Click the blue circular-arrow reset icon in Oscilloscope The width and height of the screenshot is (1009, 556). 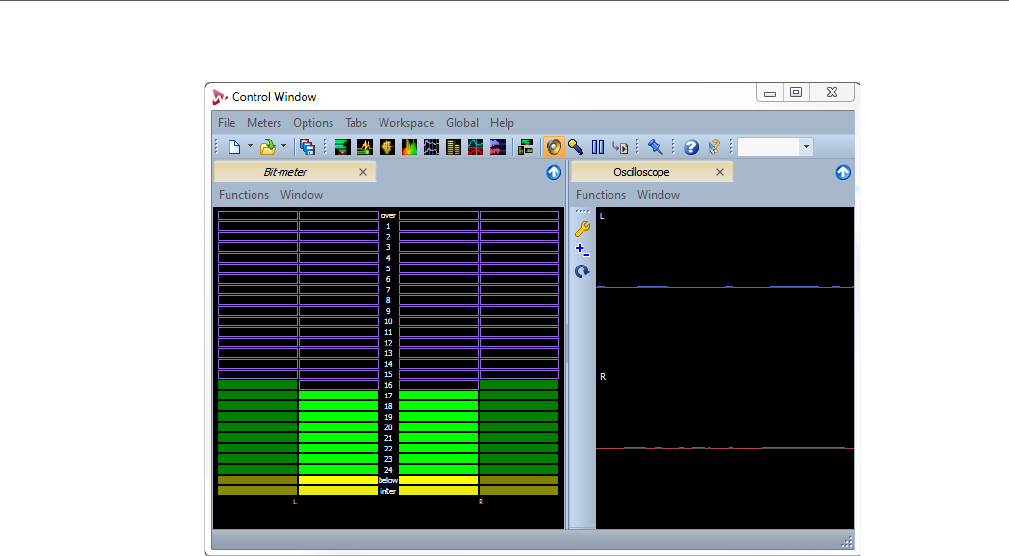click(582, 271)
